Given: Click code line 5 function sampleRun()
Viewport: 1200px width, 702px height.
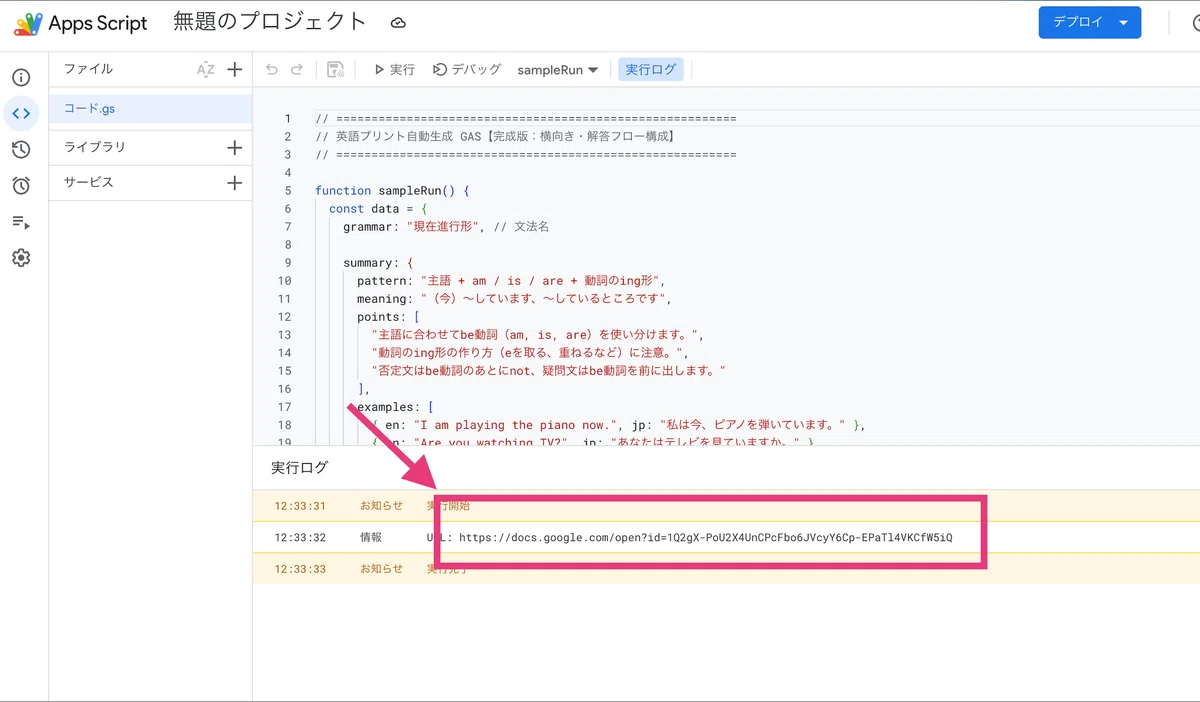Looking at the screenshot, I should (x=392, y=190).
